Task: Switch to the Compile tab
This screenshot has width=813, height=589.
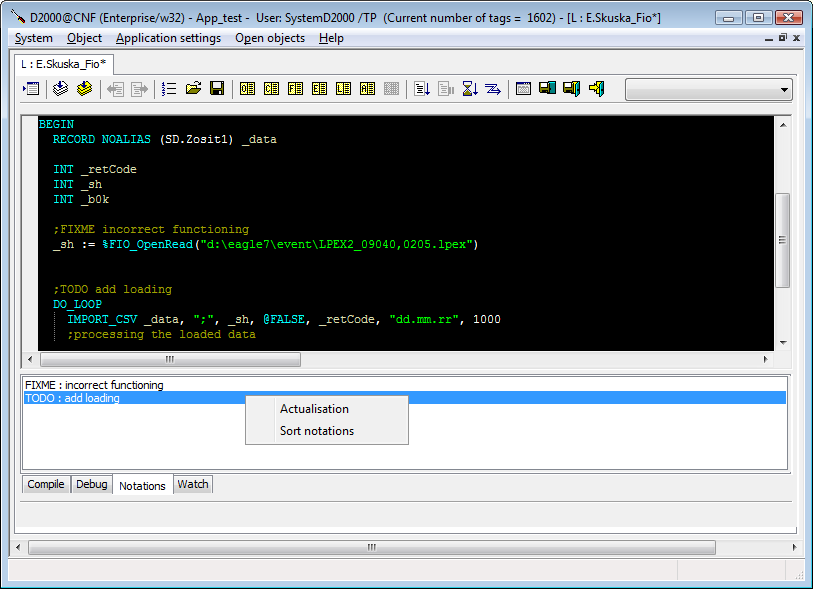Action: pyautogui.click(x=46, y=484)
